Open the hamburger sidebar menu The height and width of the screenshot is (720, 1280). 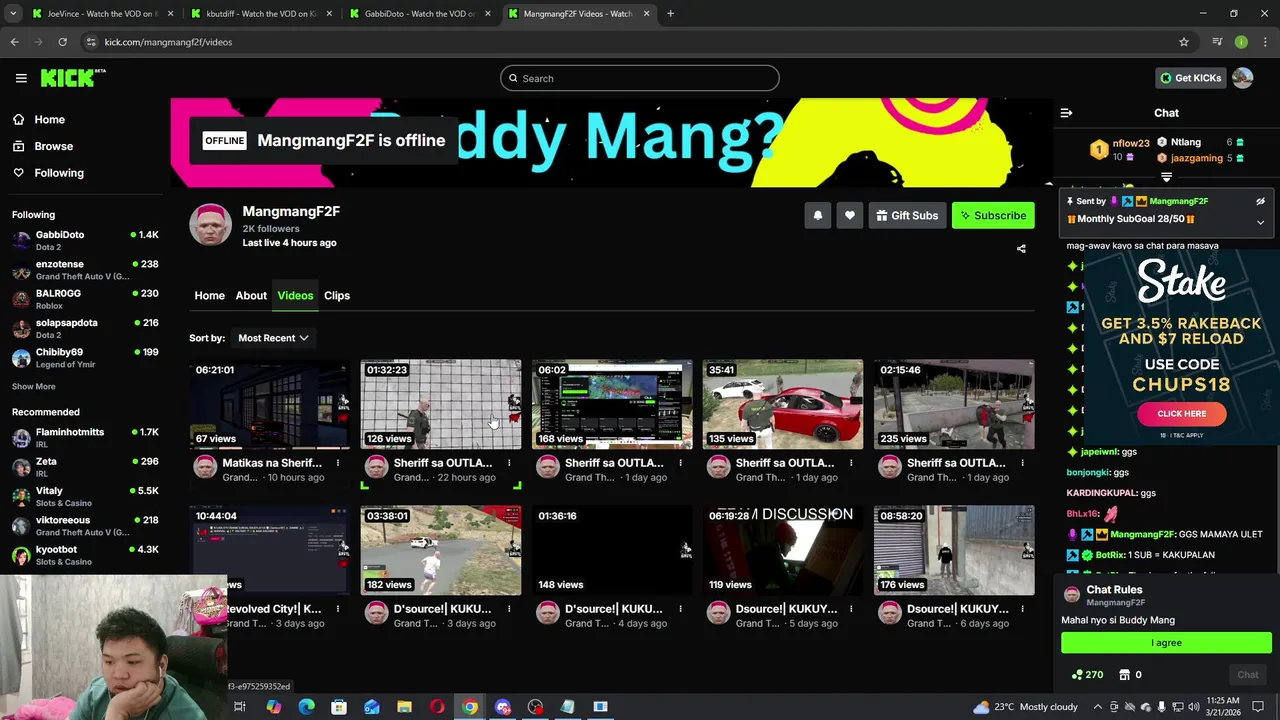[x=21, y=78]
